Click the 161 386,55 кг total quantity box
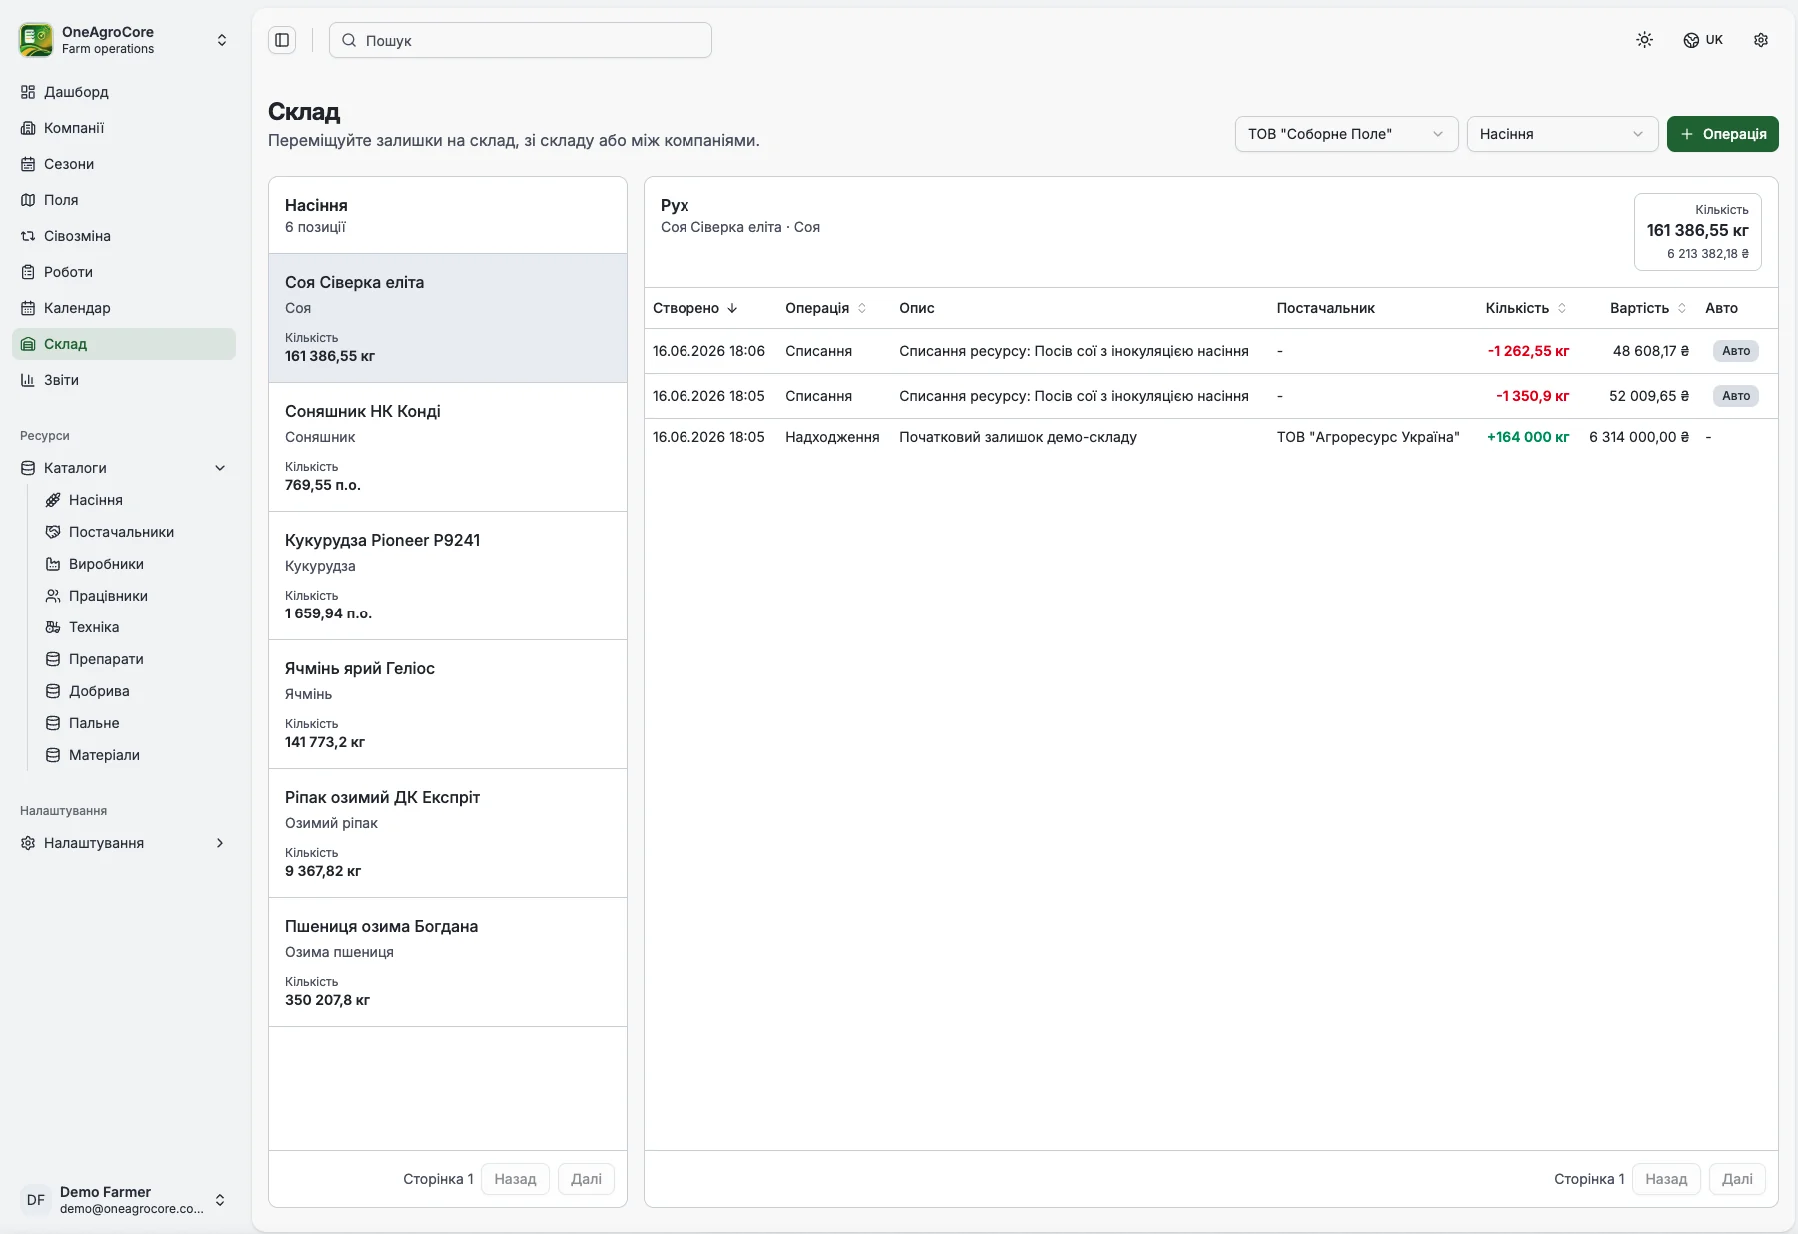The height and width of the screenshot is (1234, 1798). (x=1698, y=232)
